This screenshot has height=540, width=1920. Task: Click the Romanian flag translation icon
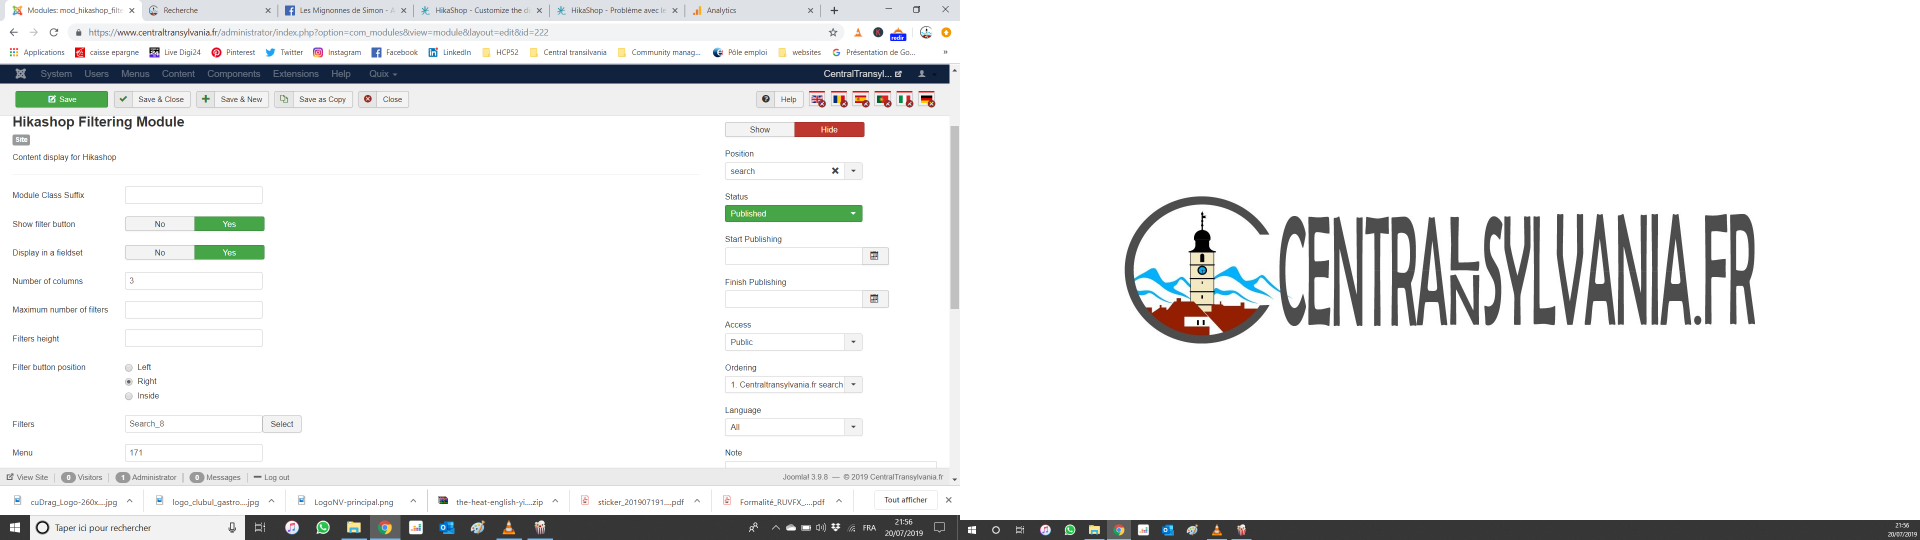coord(839,99)
